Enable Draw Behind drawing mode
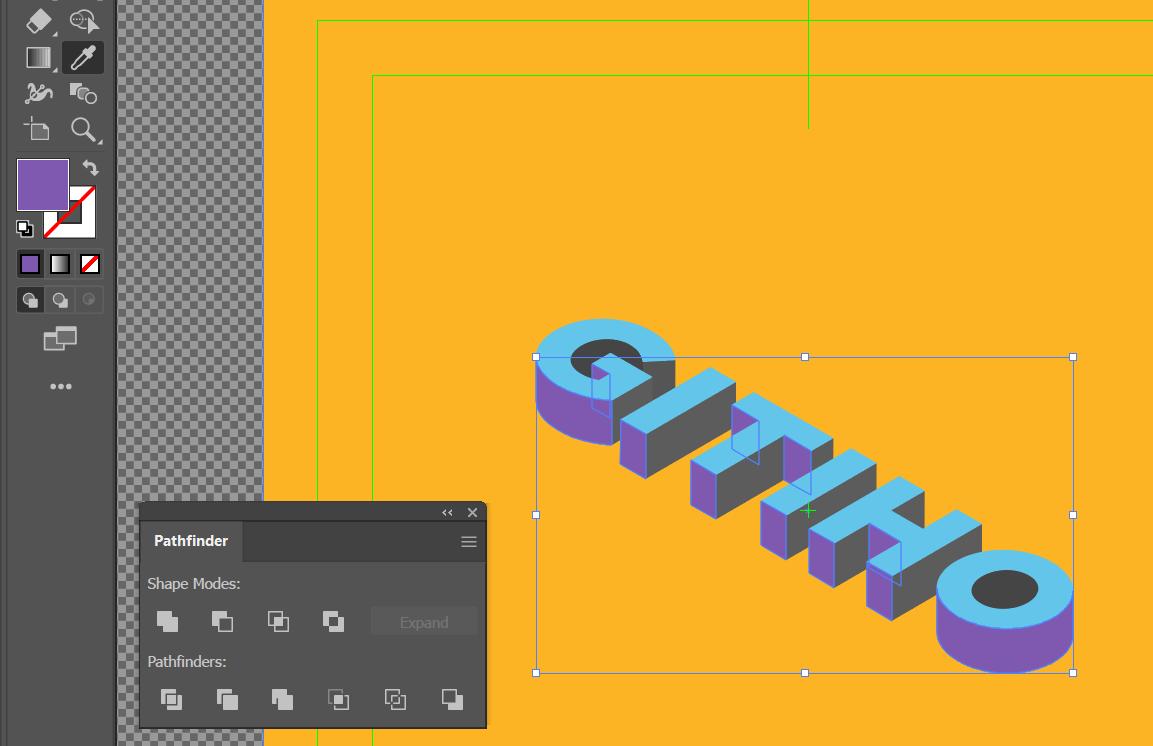This screenshot has height=746, width=1153. click(x=59, y=299)
